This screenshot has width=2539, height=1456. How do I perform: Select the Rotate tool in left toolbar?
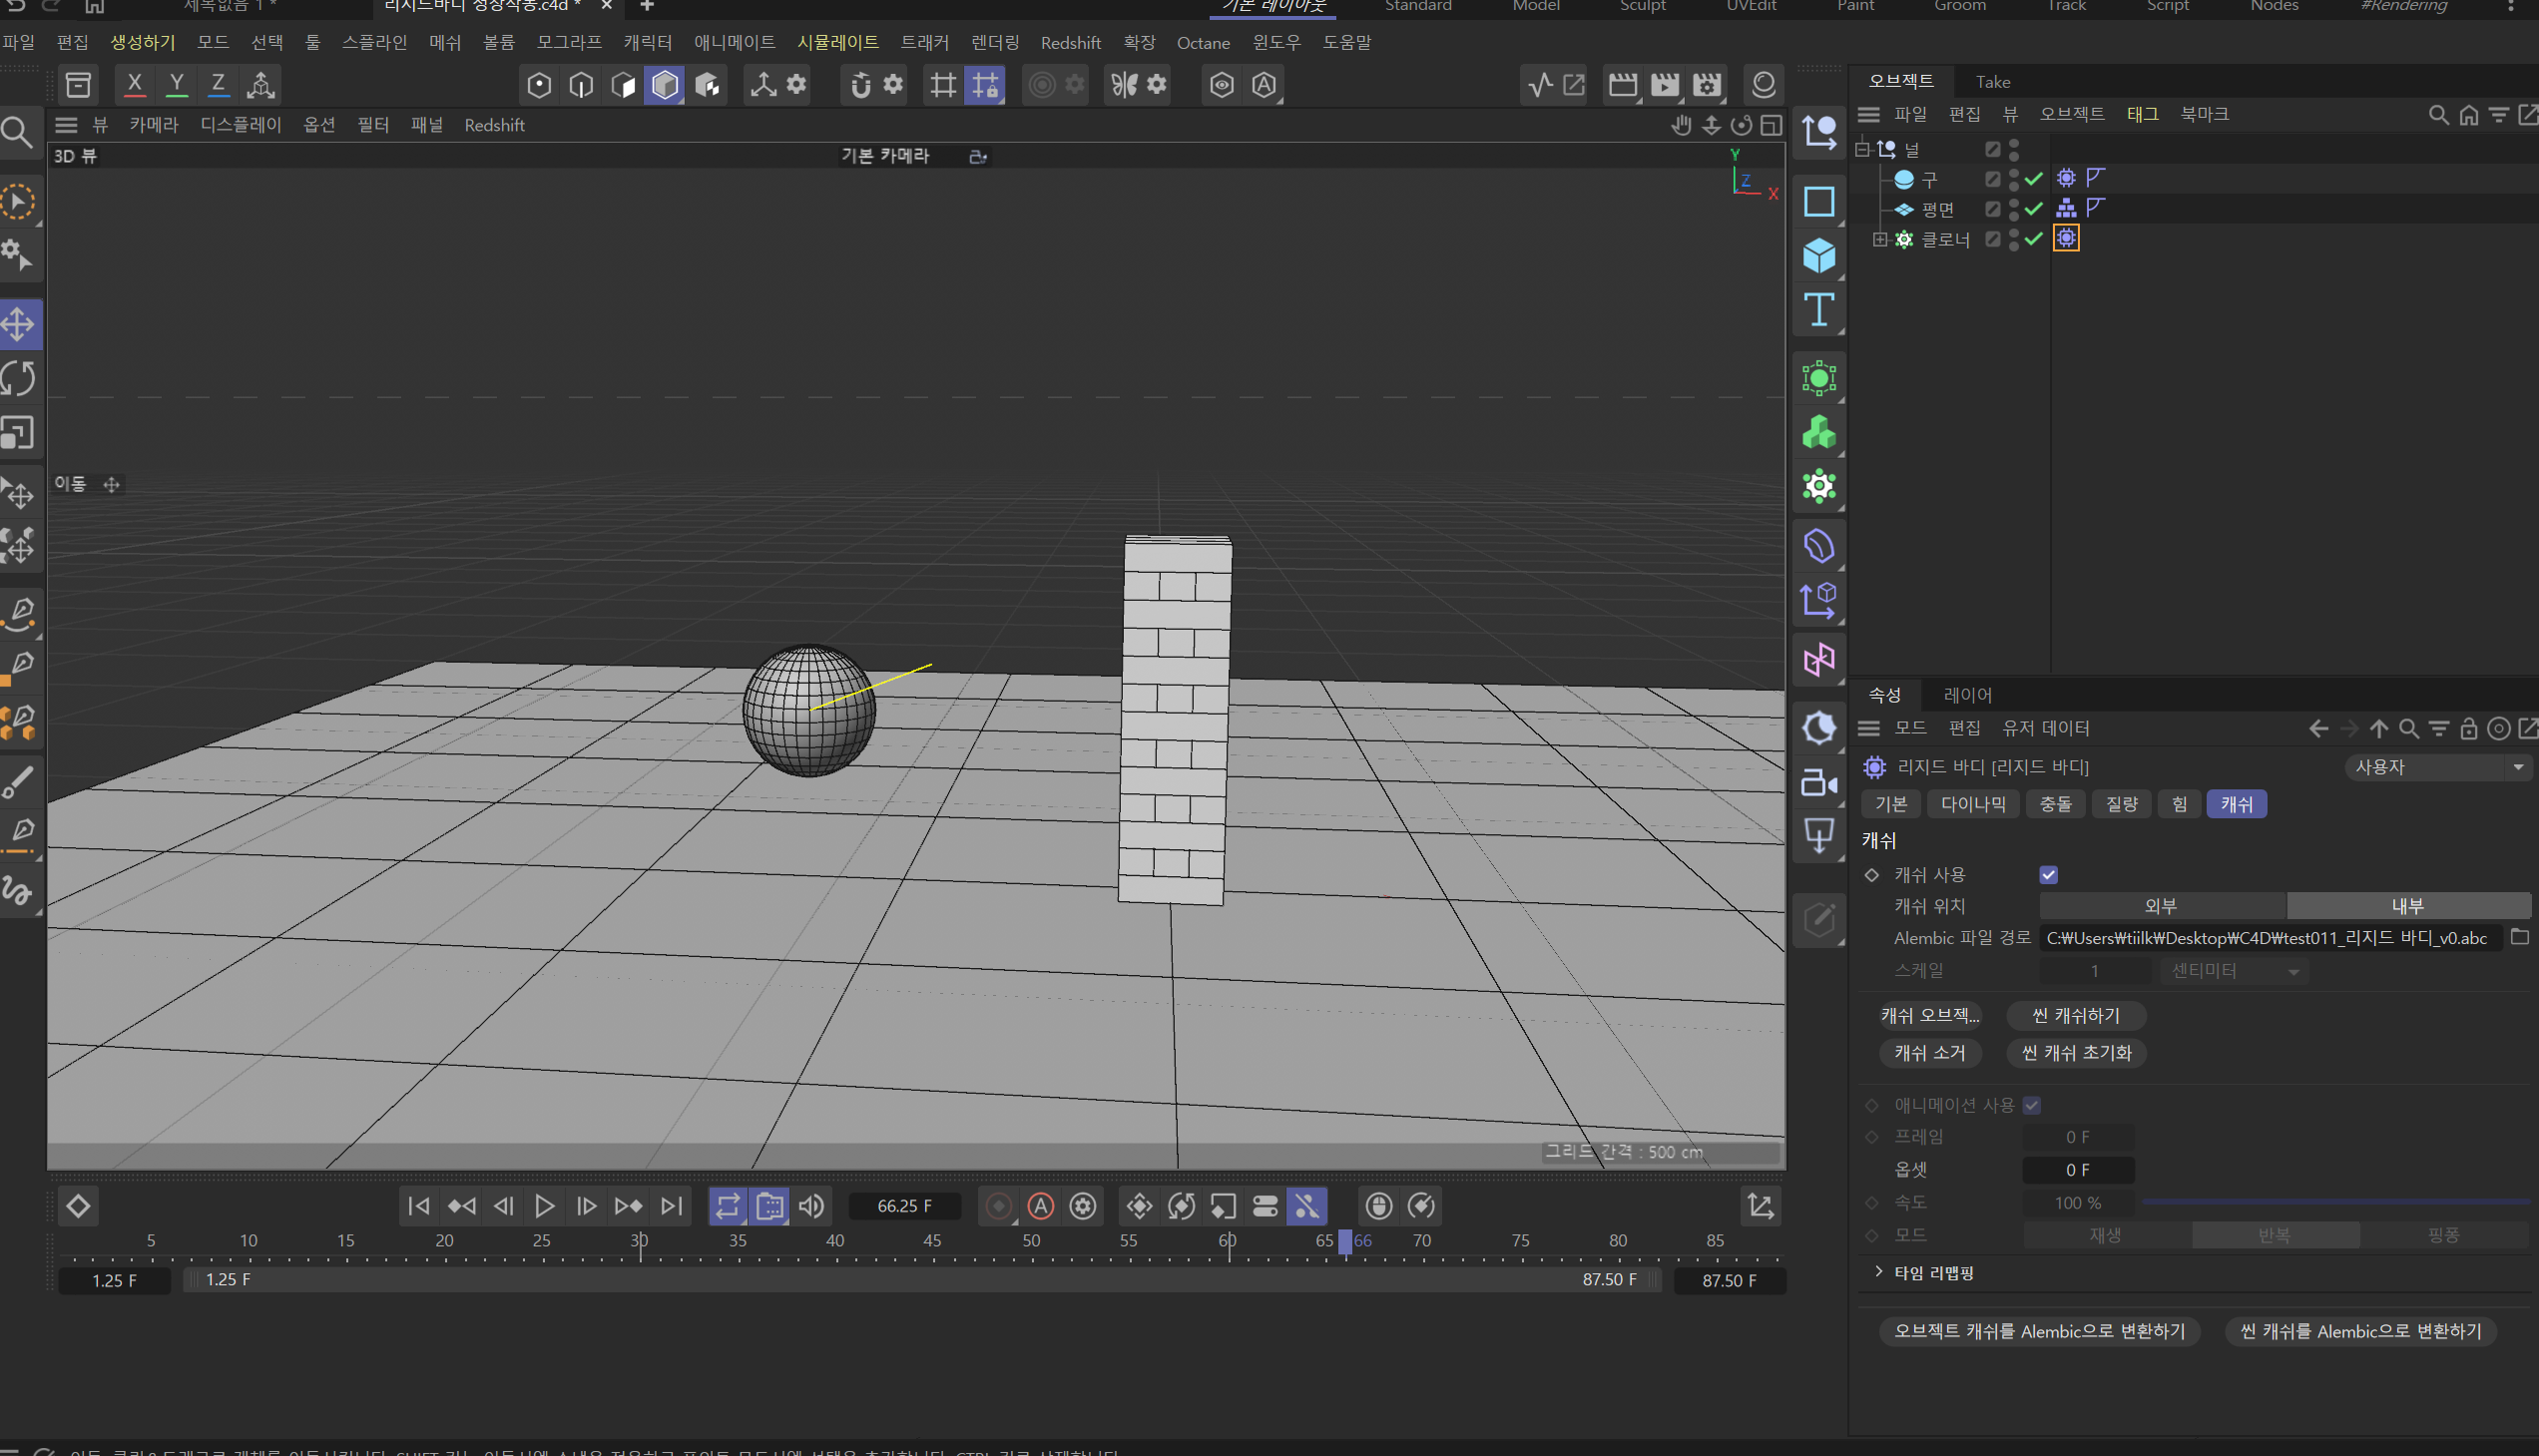tap(19, 378)
